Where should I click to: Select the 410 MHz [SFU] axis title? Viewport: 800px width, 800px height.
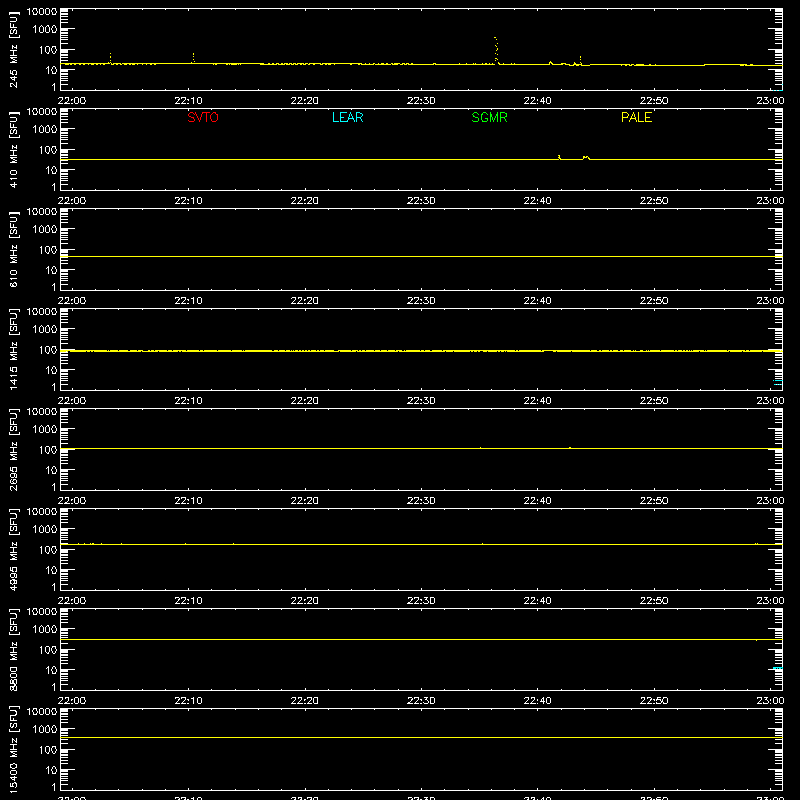(13, 149)
